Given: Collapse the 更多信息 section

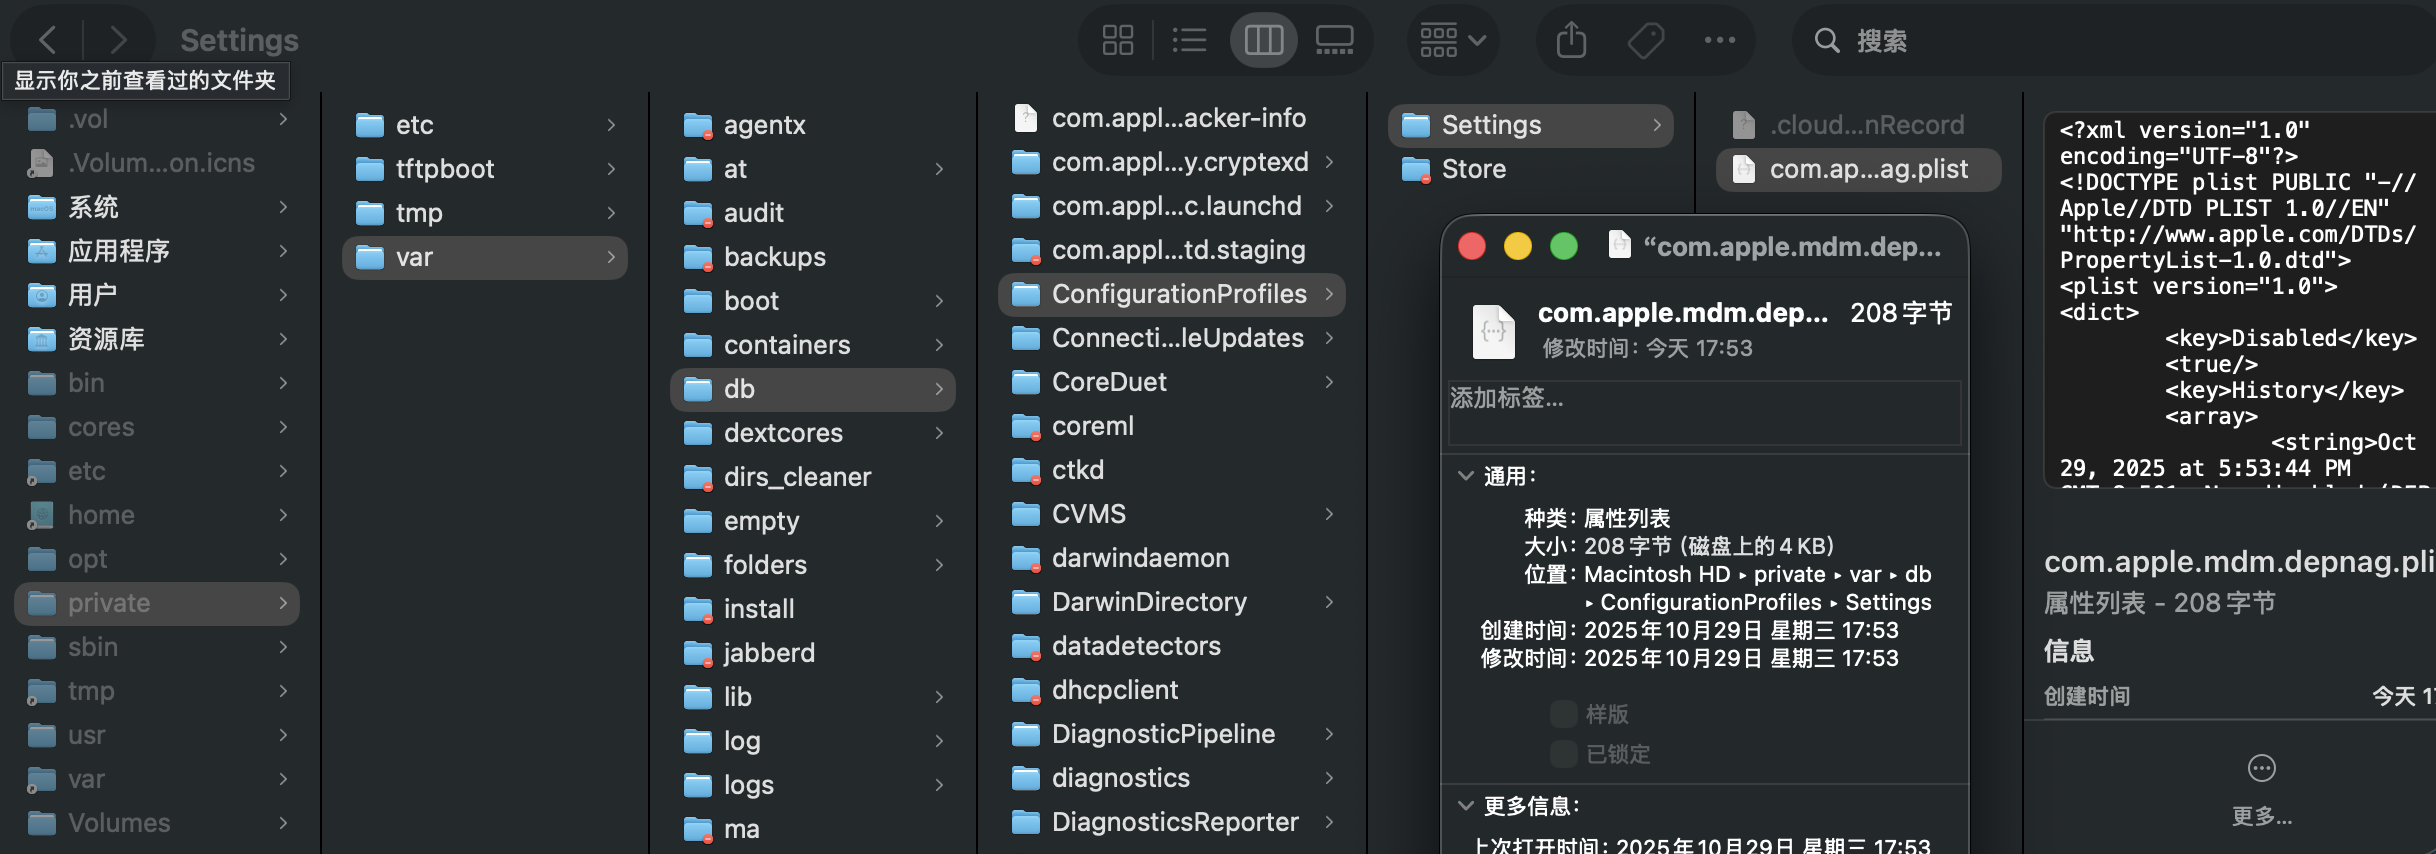Looking at the screenshot, I should point(1466,806).
